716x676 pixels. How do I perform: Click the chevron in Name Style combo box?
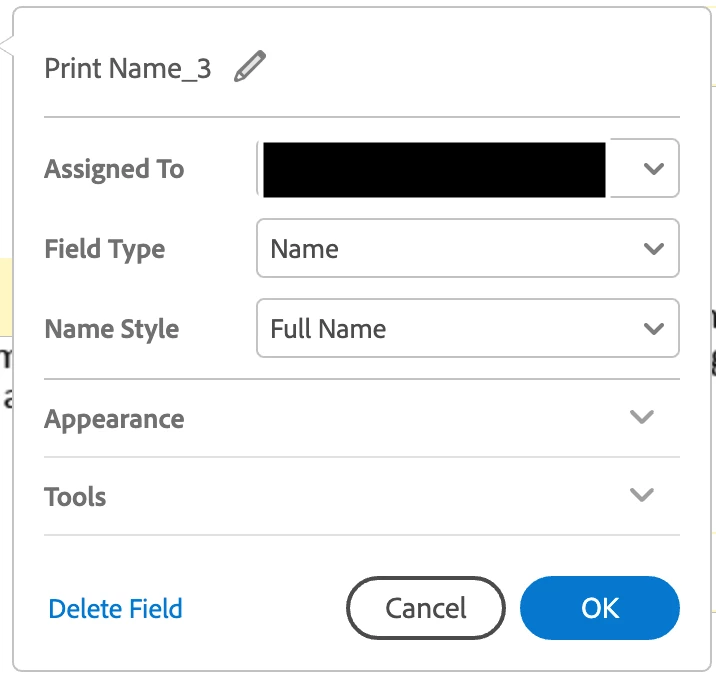click(654, 328)
